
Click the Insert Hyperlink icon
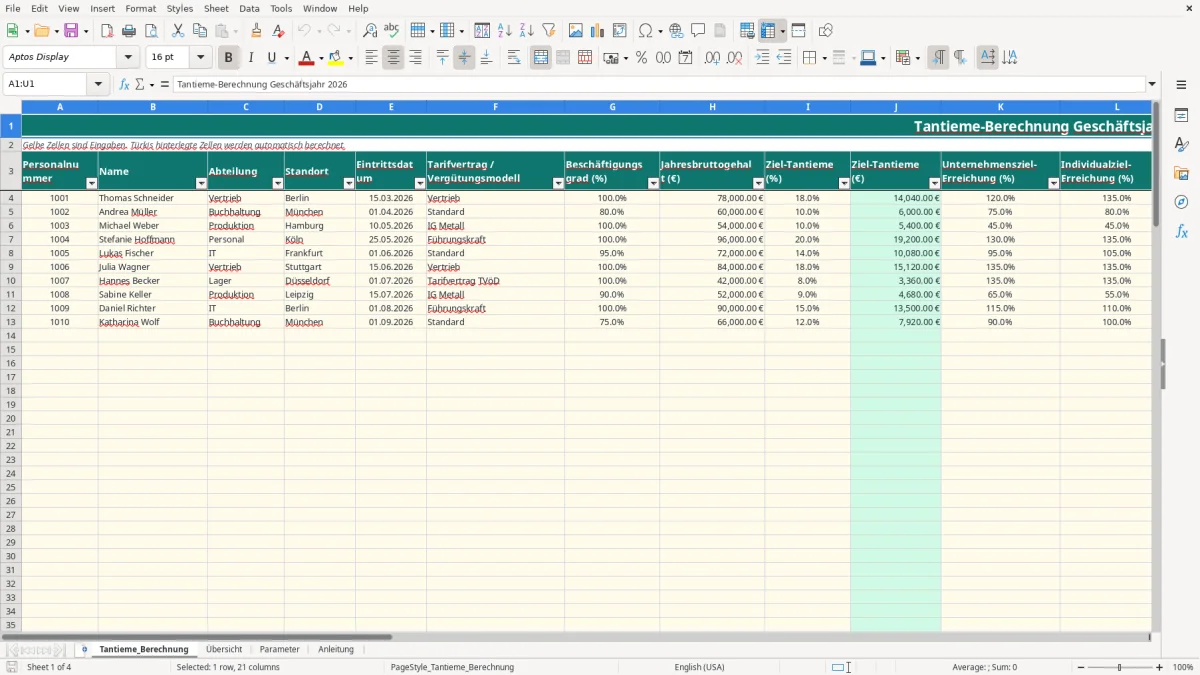coord(676,31)
